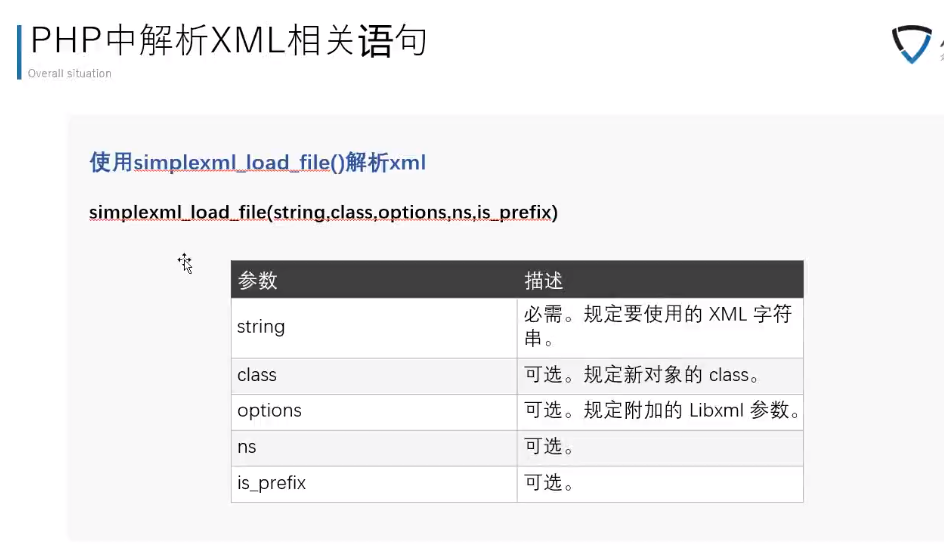Click the blue heading 使用simplexml_load_file()解析xml

(258, 162)
